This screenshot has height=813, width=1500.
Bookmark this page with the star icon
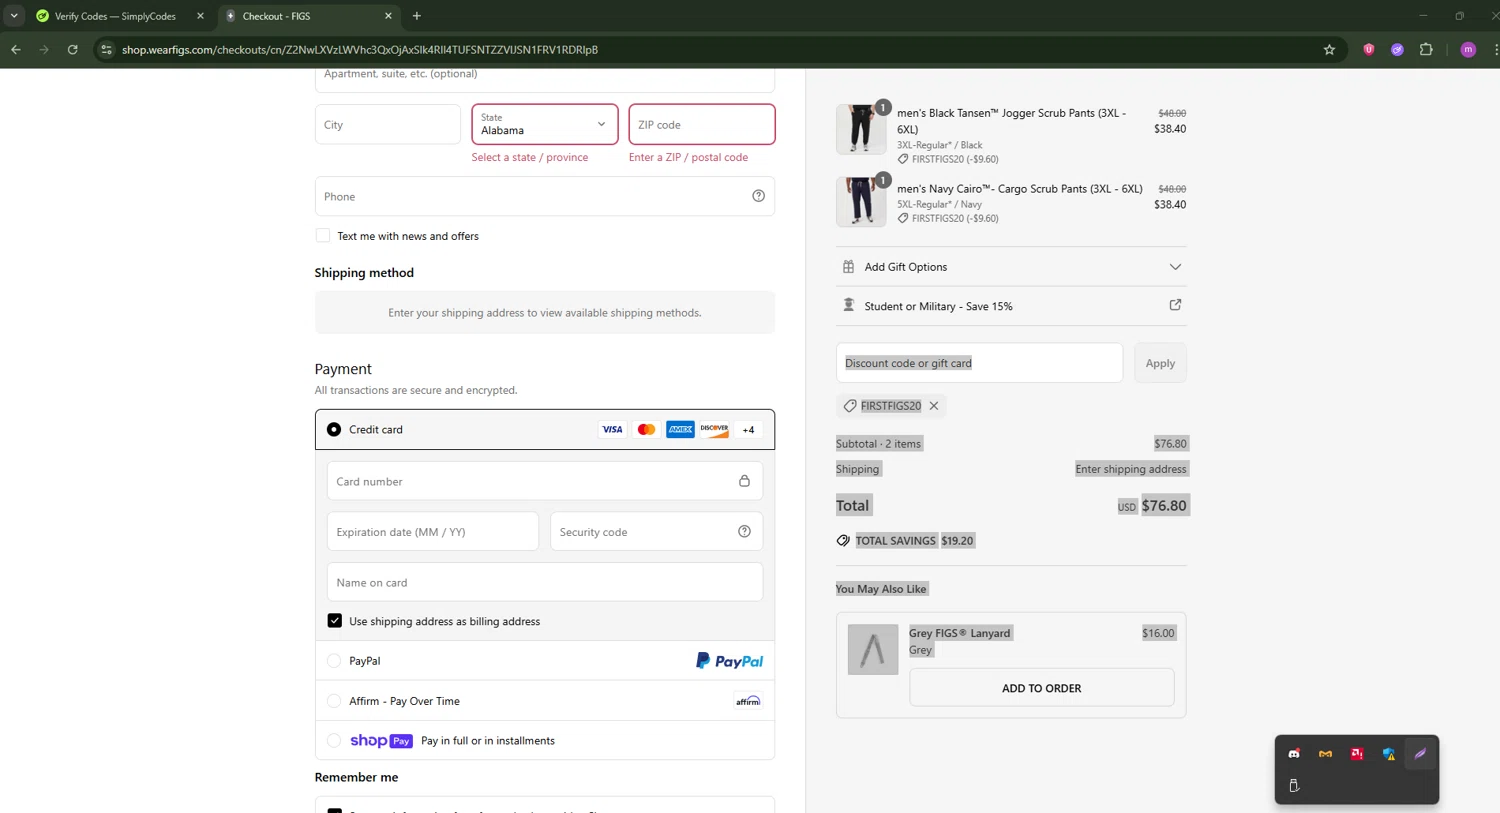(x=1329, y=50)
